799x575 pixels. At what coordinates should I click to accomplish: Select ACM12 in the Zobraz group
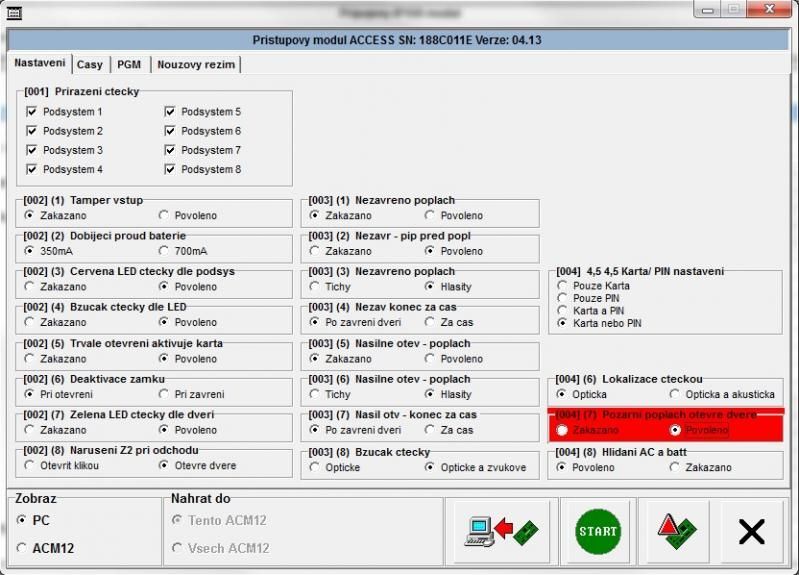23,548
